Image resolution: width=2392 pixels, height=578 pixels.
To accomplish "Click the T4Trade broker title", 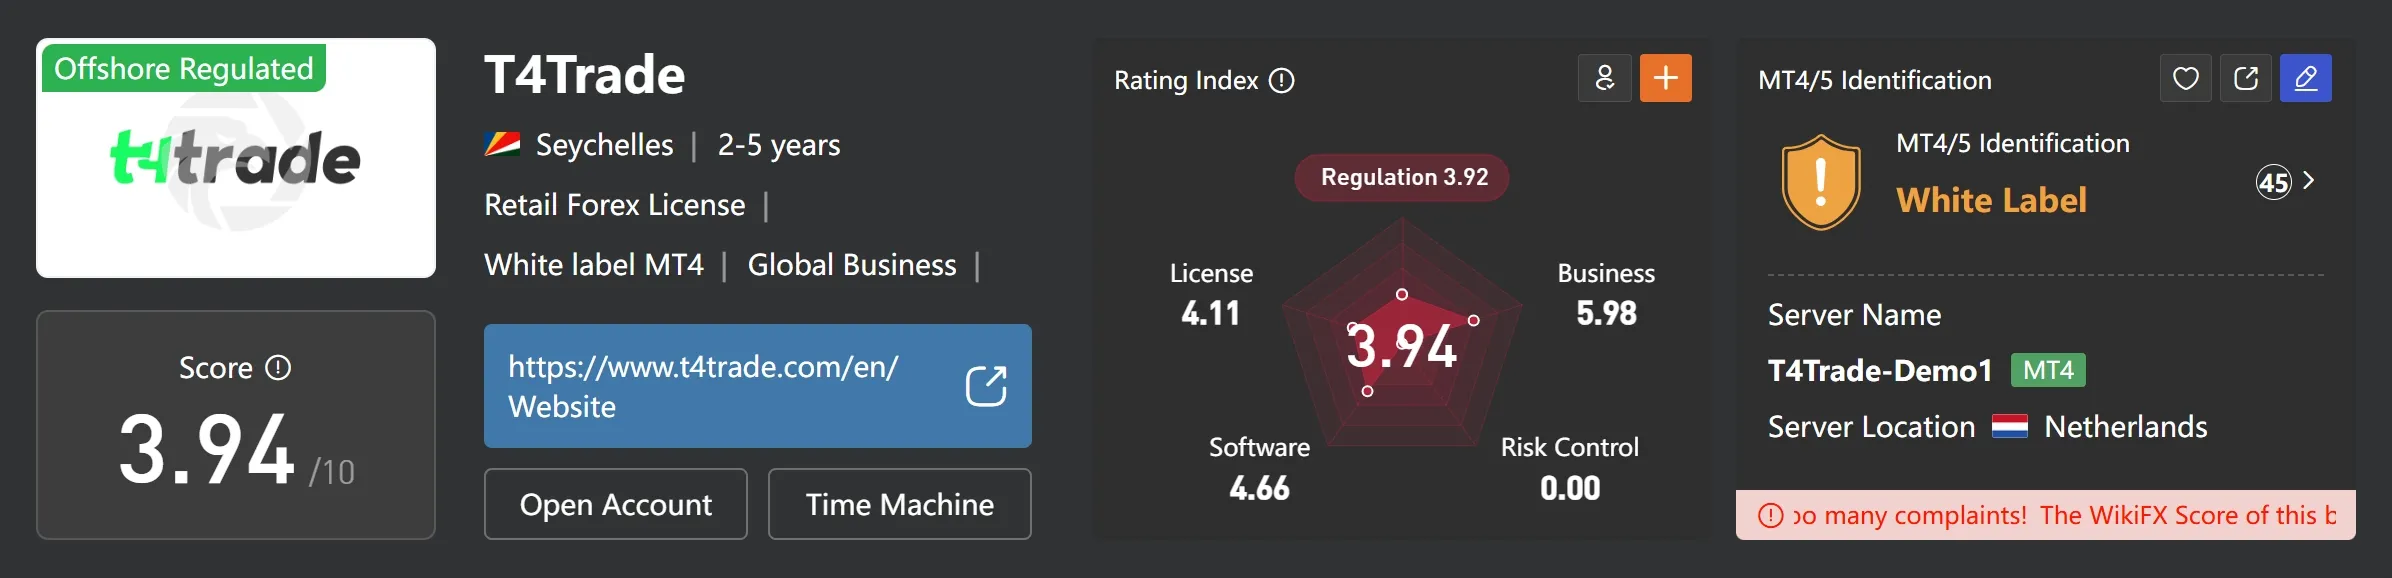I will pos(585,75).
